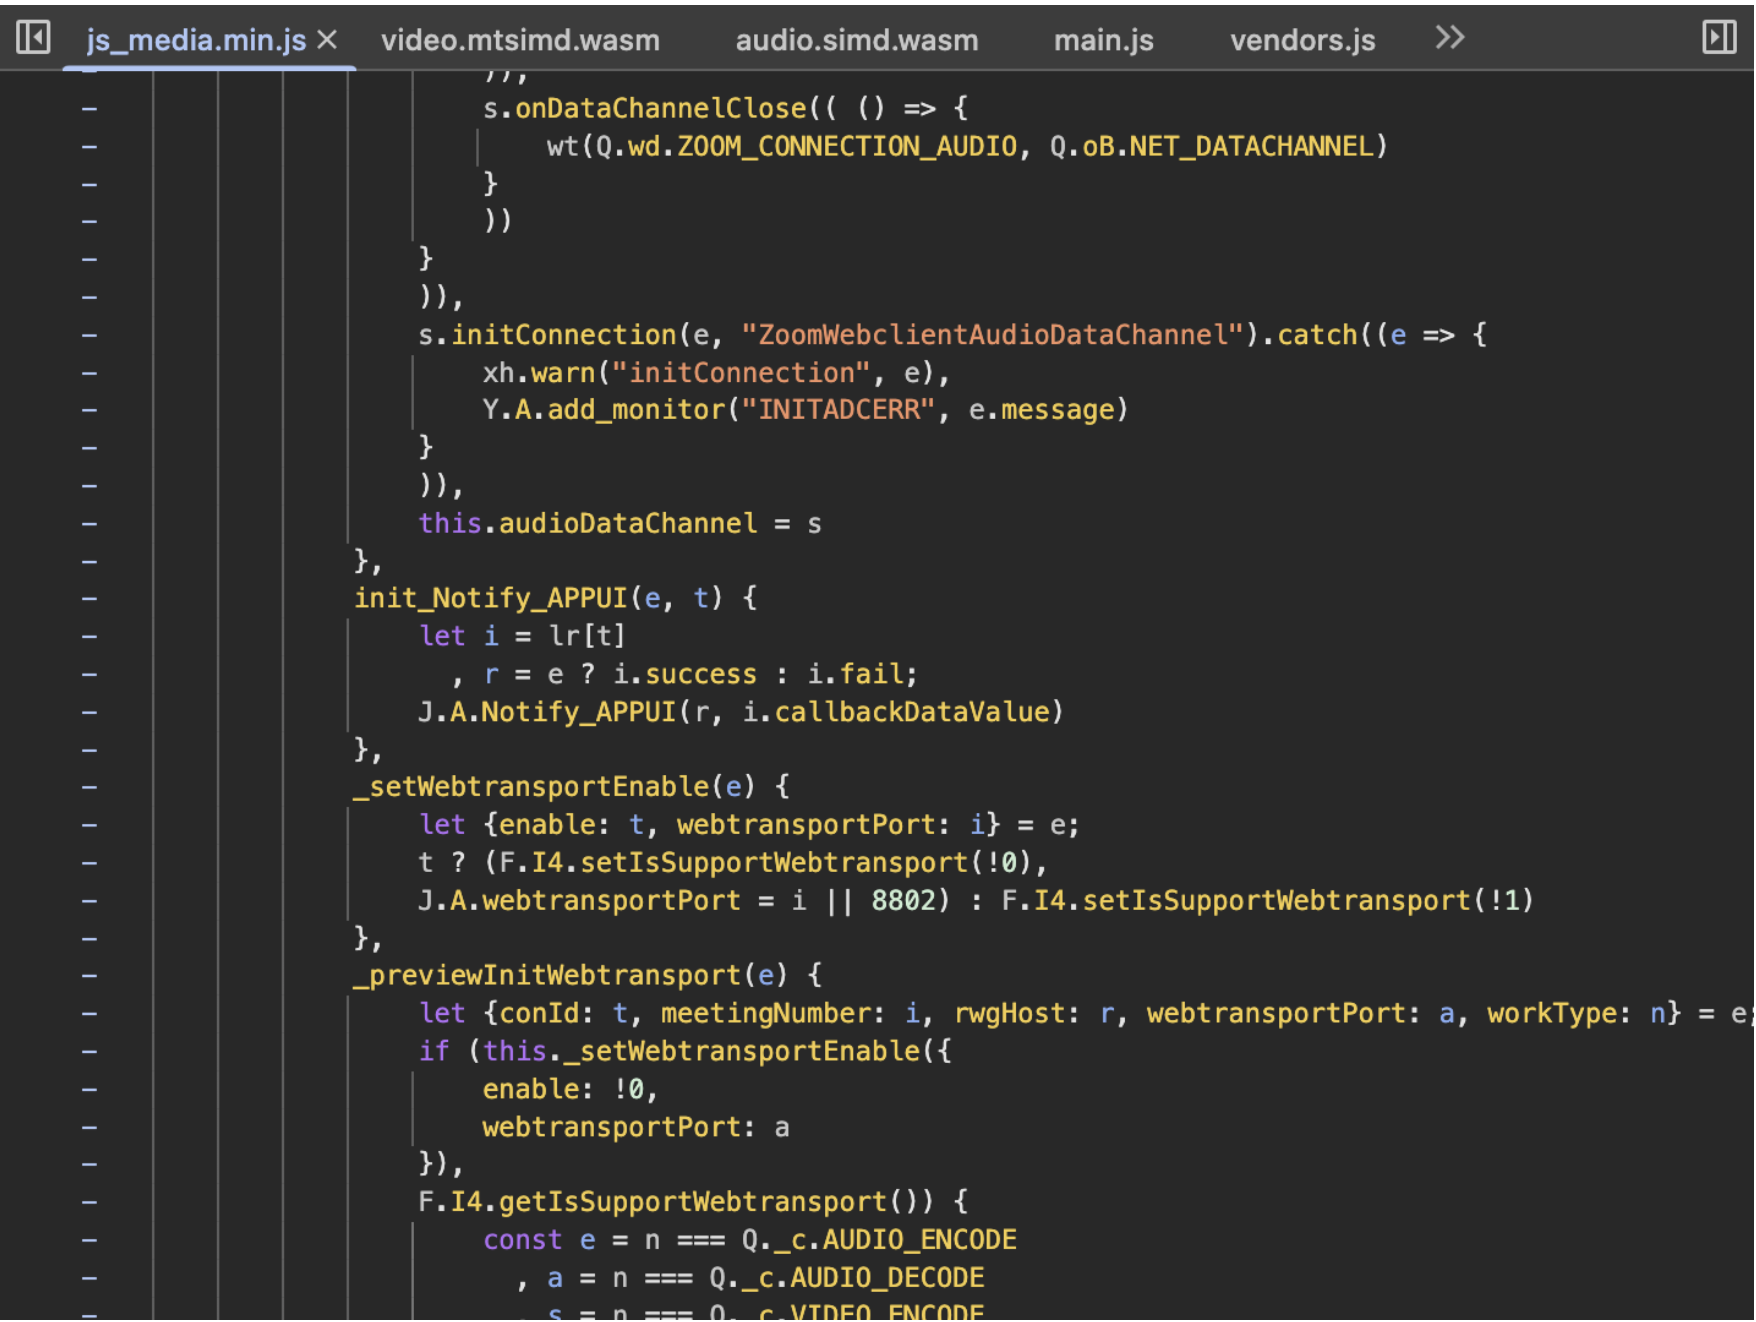
Task: Click on the _setWebtransportEnable function definition
Action: 531,788
